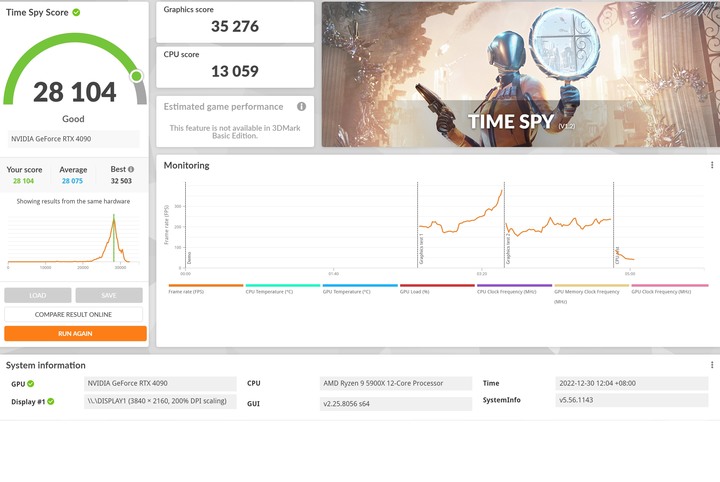Toggle the GPU Clock Frequency legend line
Screen dimensions: 720x482
point(669,289)
